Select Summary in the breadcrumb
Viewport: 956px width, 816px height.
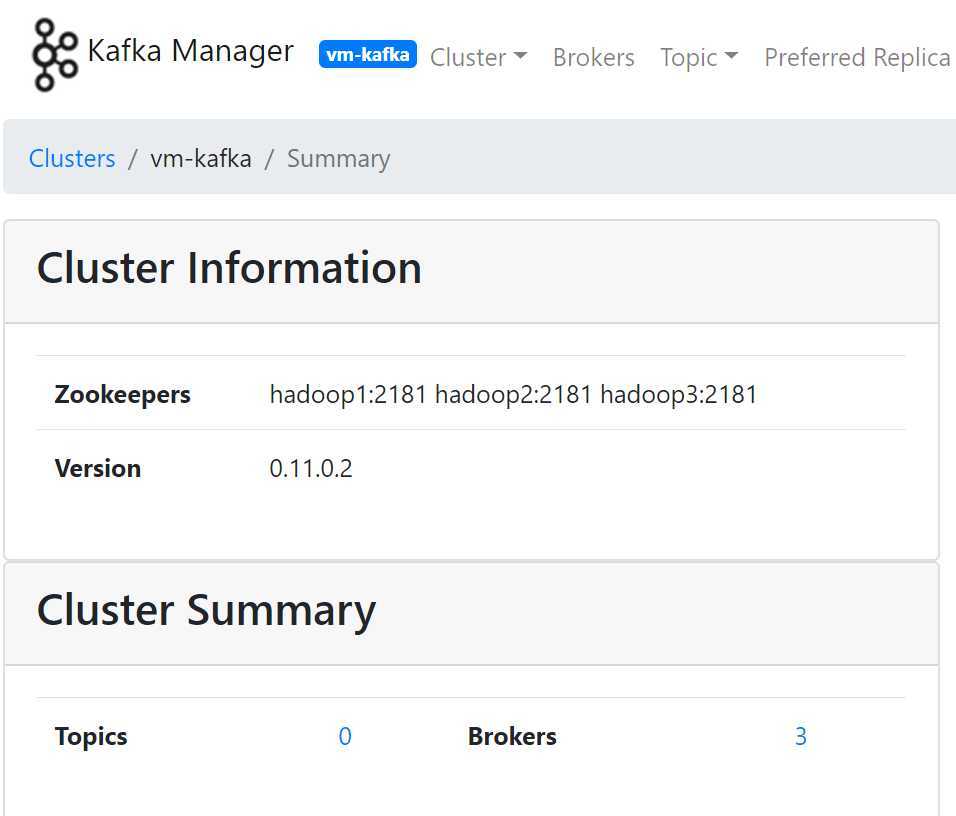tap(338, 159)
